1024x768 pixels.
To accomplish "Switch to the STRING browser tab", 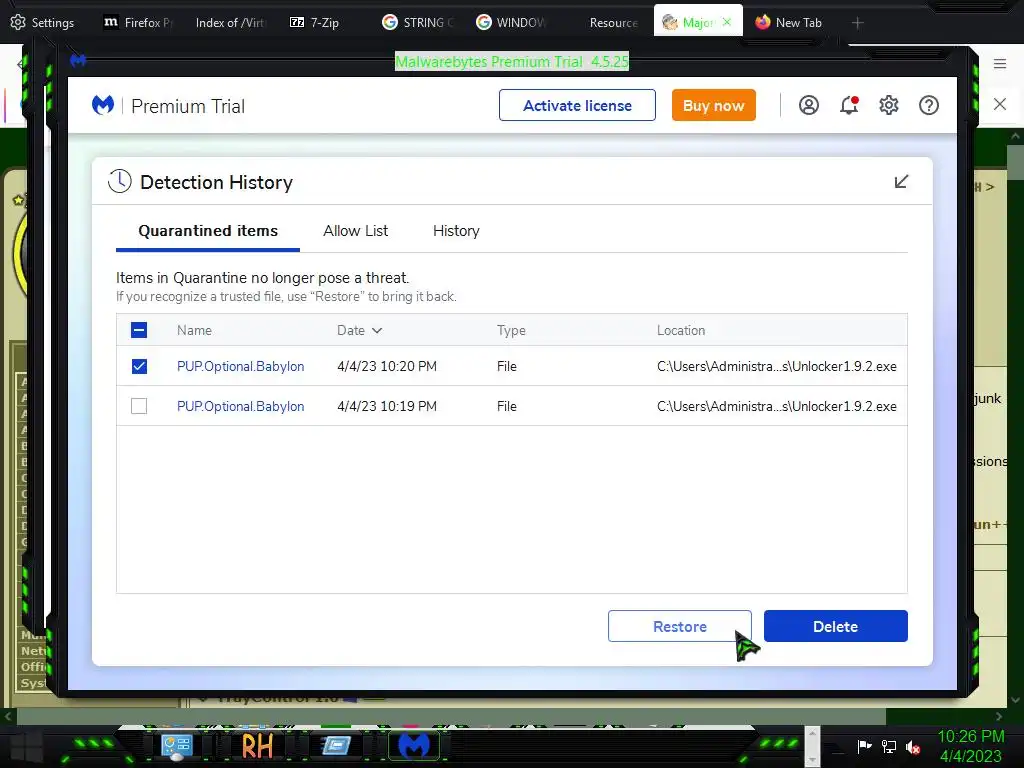I will point(418,22).
